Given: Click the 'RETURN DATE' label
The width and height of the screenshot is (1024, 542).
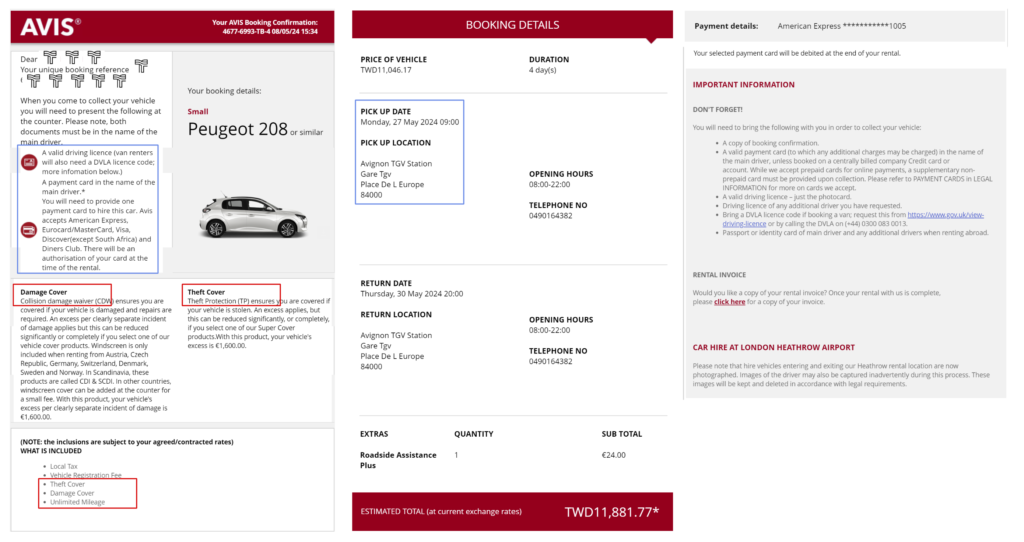Looking at the screenshot, I should [x=386, y=283].
